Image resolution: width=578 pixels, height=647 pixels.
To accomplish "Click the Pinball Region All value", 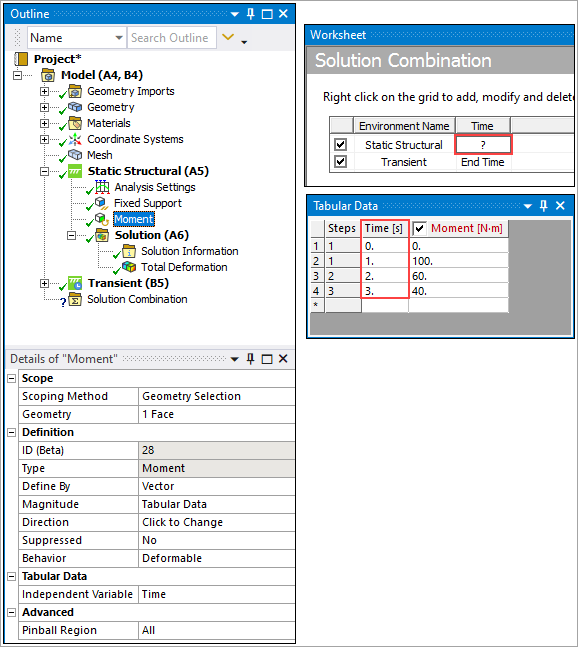I will point(217,630).
